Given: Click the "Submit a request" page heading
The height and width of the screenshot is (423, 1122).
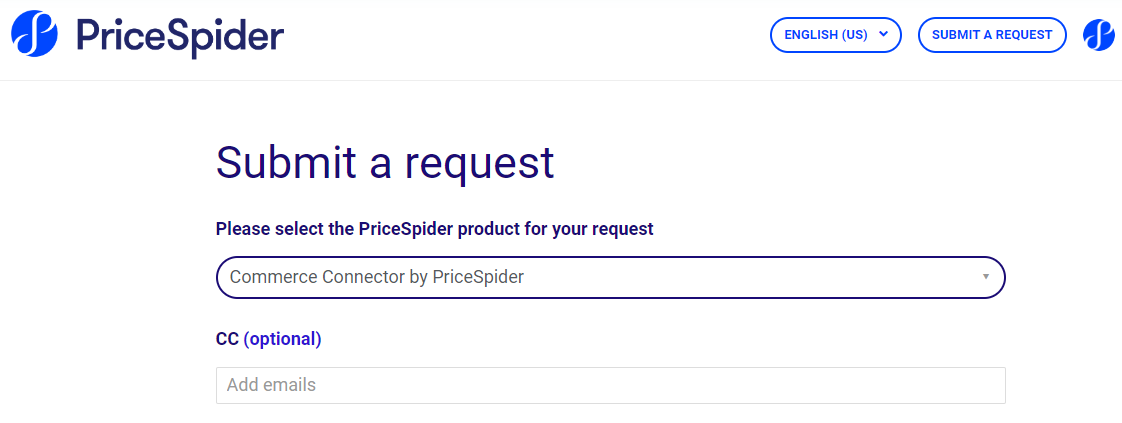Looking at the screenshot, I should 385,162.
